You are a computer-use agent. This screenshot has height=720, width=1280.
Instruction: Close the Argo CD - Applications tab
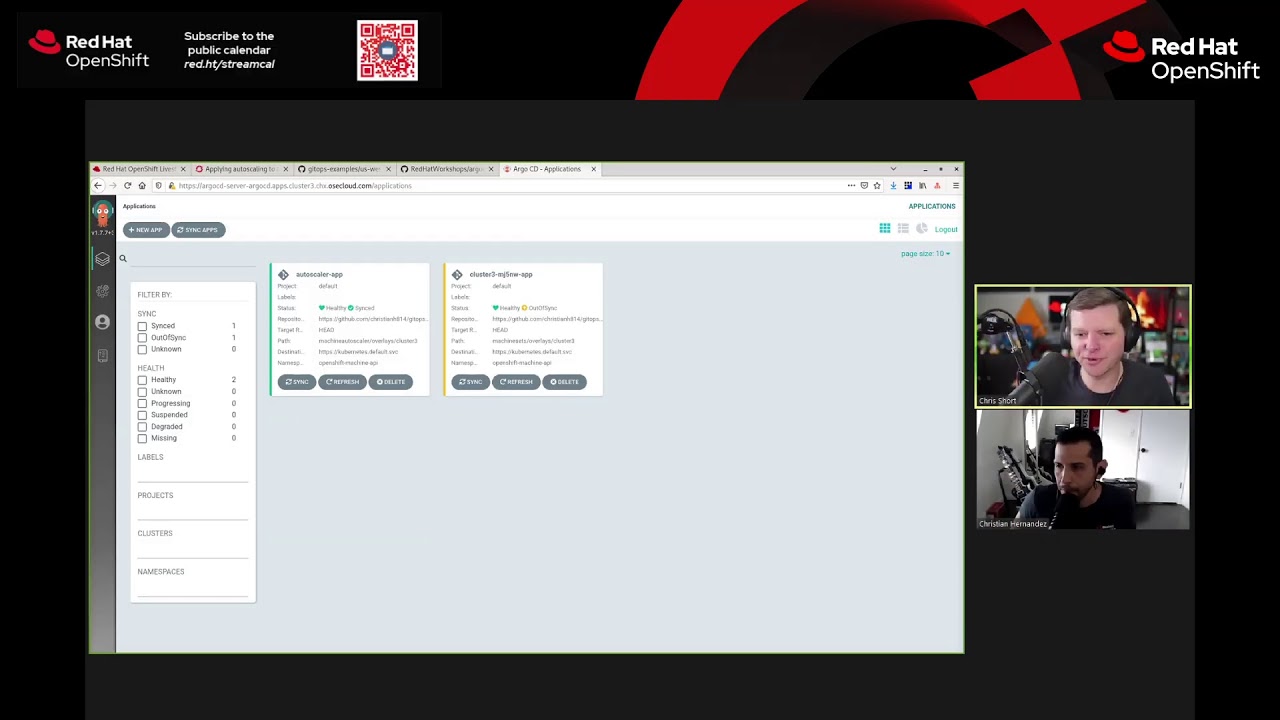(593, 169)
